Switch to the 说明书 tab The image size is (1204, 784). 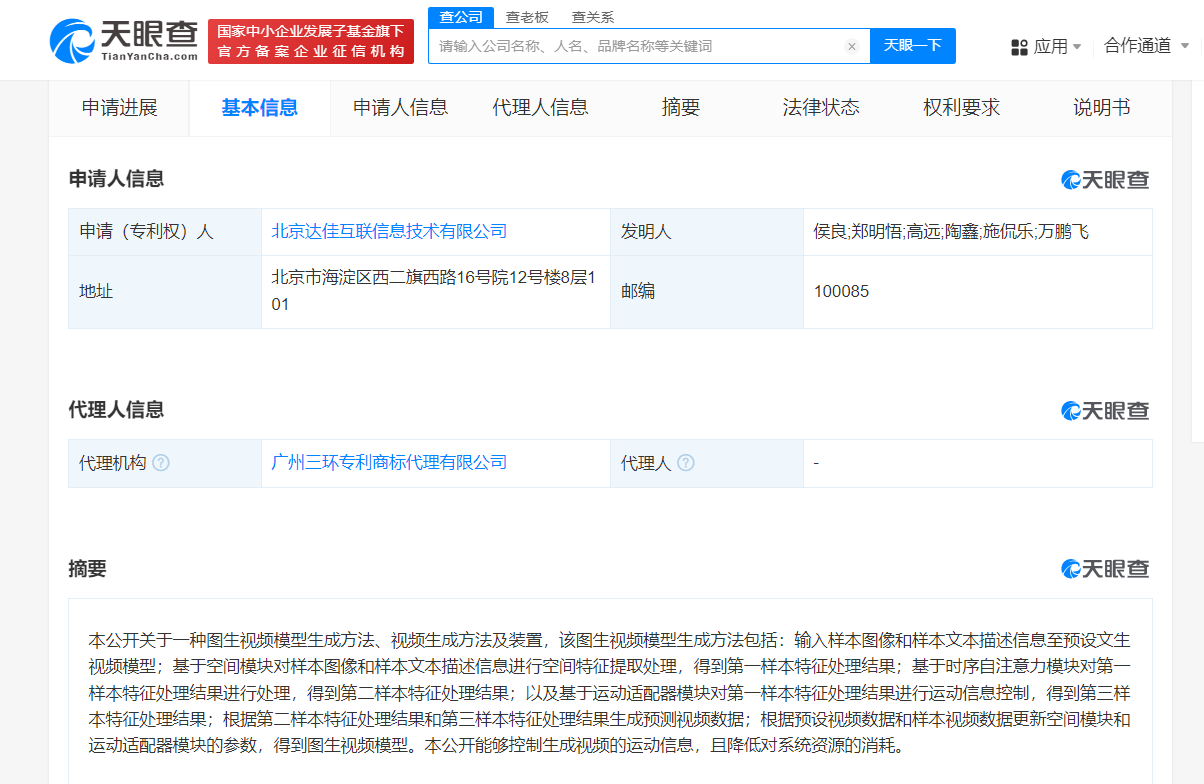click(x=1102, y=108)
